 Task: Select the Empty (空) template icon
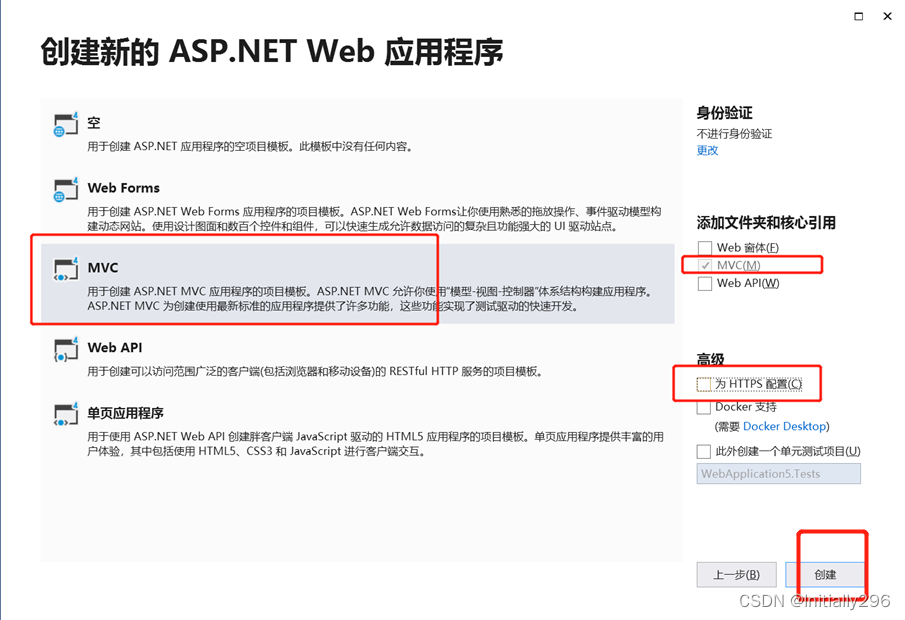65,125
